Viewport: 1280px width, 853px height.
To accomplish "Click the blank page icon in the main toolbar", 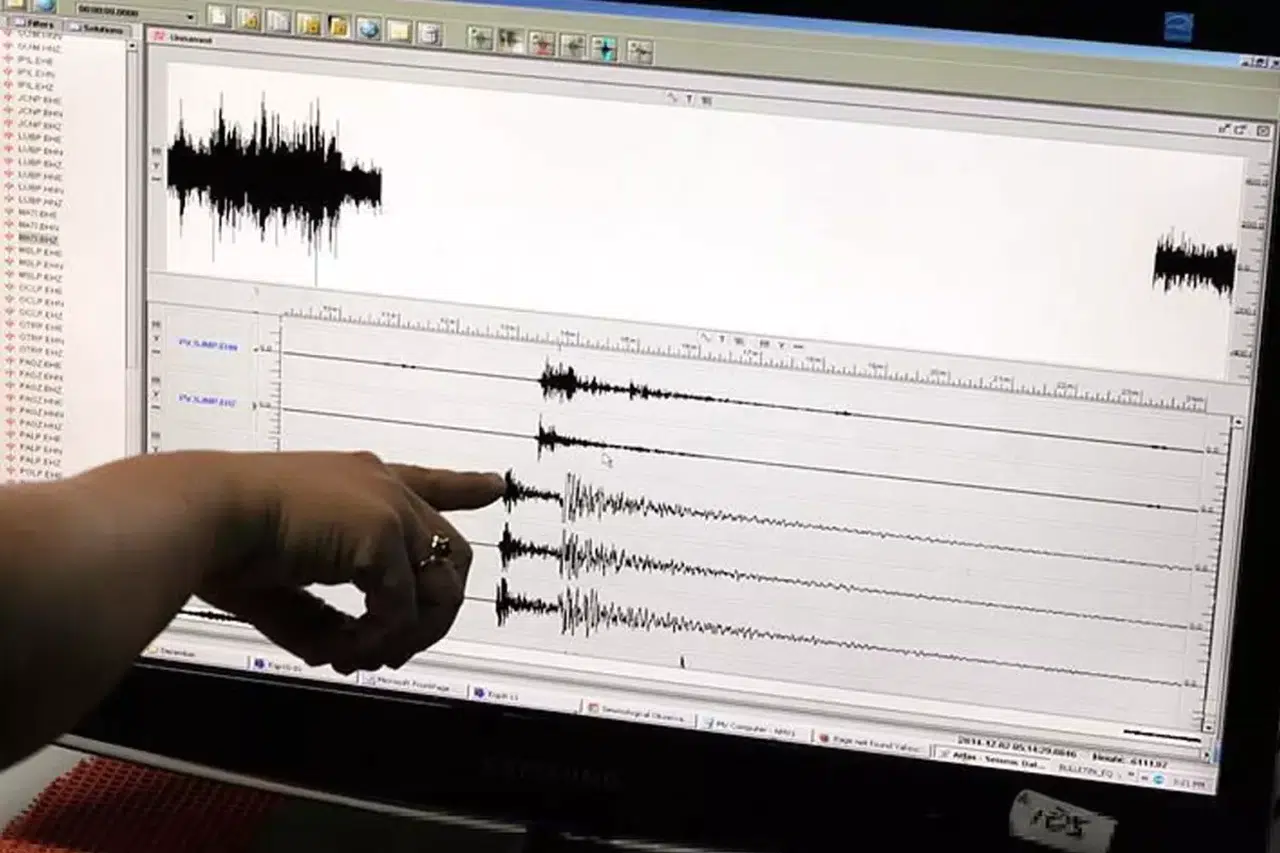I will pyautogui.click(x=218, y=16).
